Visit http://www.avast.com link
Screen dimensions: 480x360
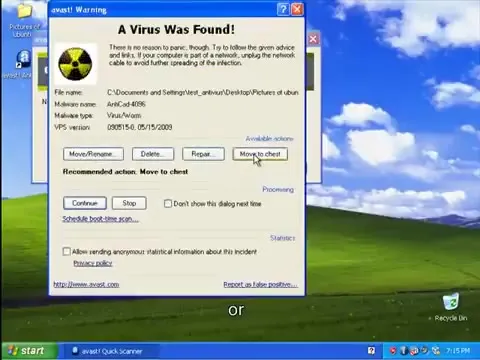pos(86,284)
